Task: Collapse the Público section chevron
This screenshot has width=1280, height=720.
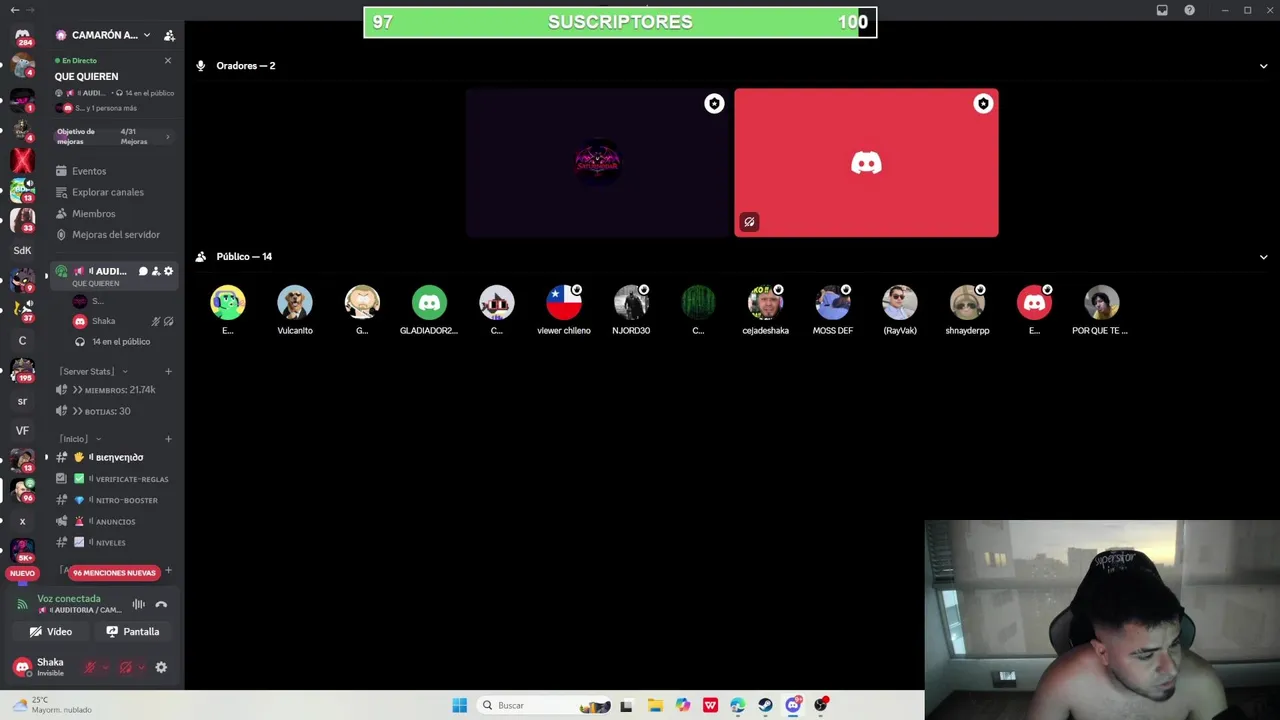Action: click(1263, 257)
